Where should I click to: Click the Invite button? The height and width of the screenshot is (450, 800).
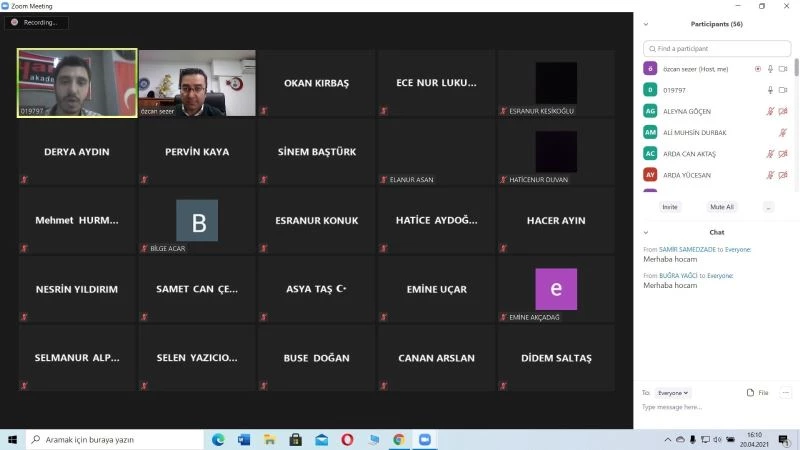pyautogui.click(x=669, y=207)
